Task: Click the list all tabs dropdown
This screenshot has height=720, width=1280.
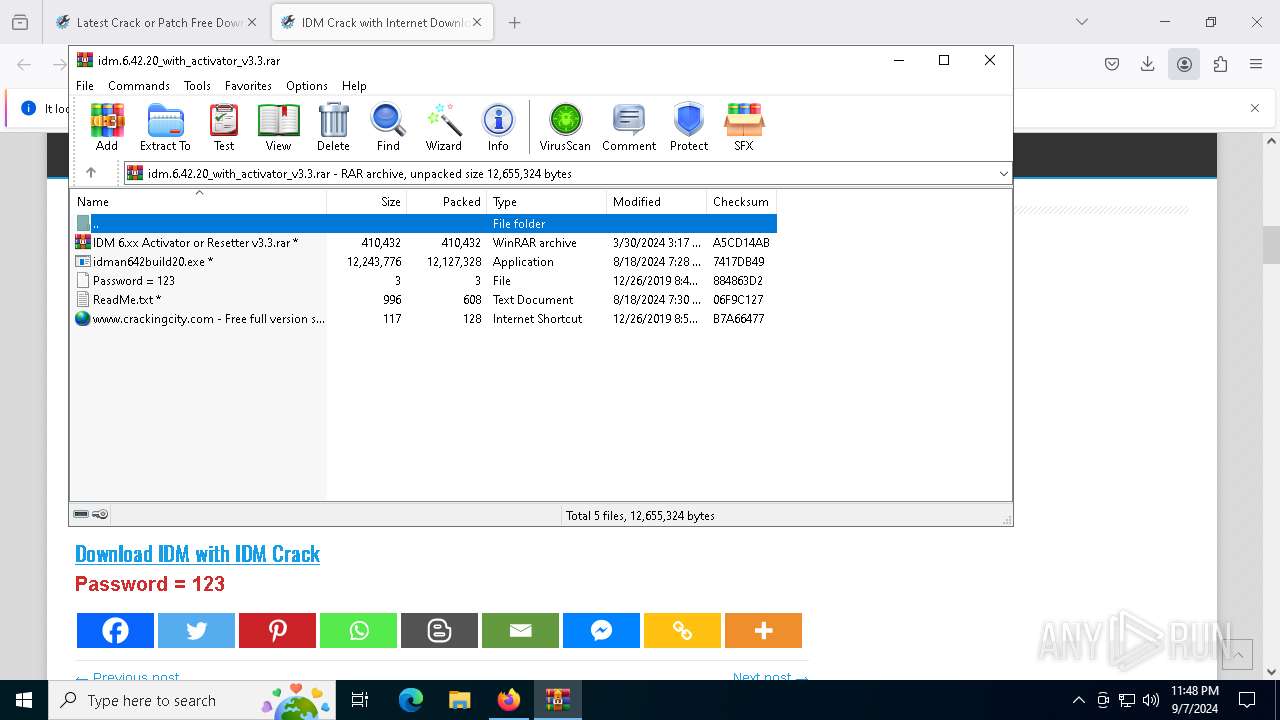Action: coord(1081,22)
